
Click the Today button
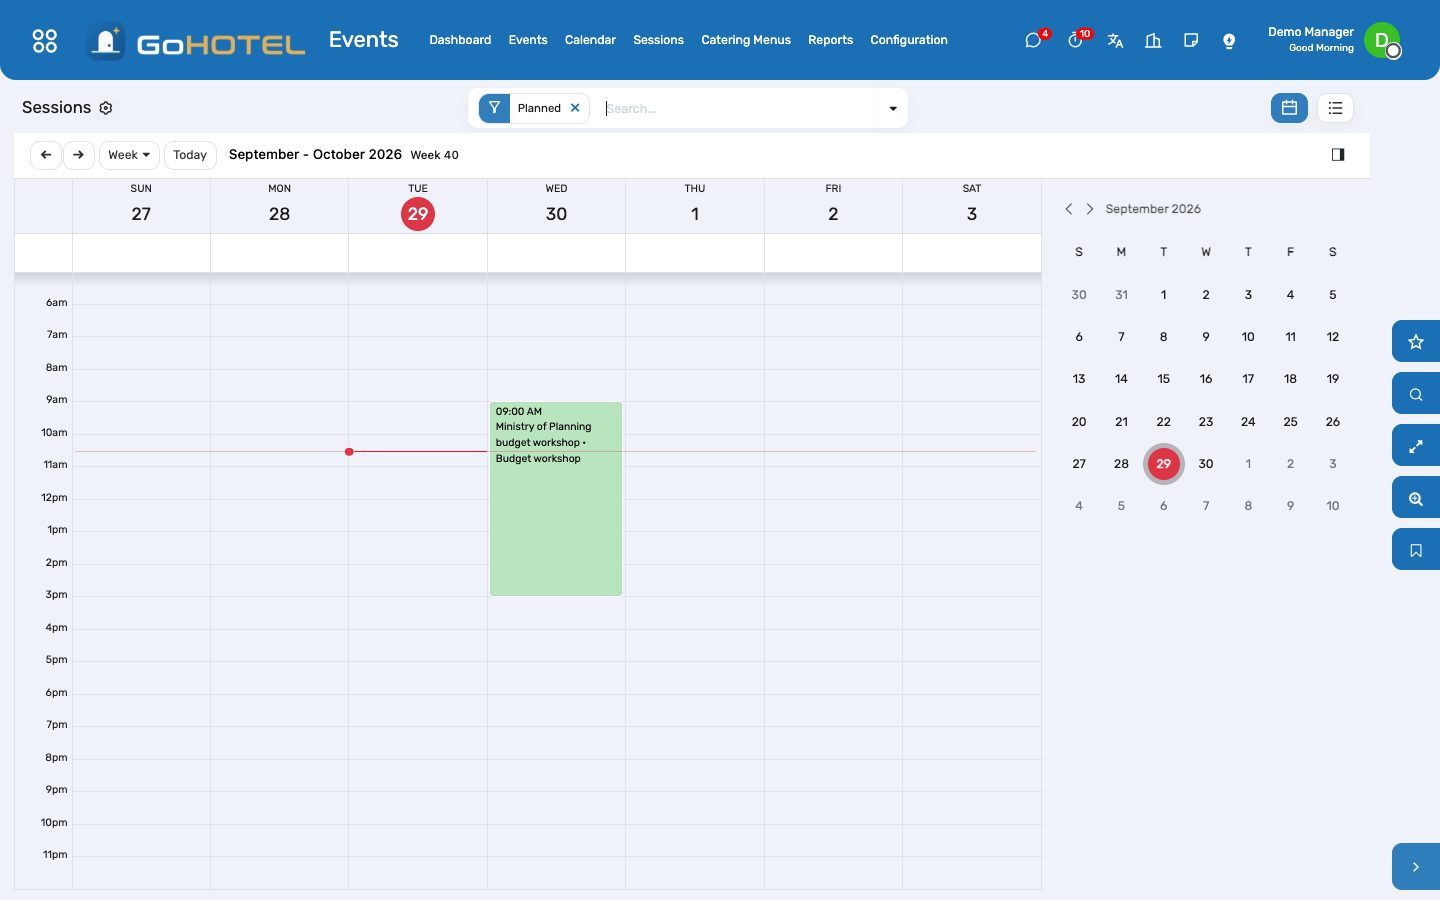pos(190,155)
